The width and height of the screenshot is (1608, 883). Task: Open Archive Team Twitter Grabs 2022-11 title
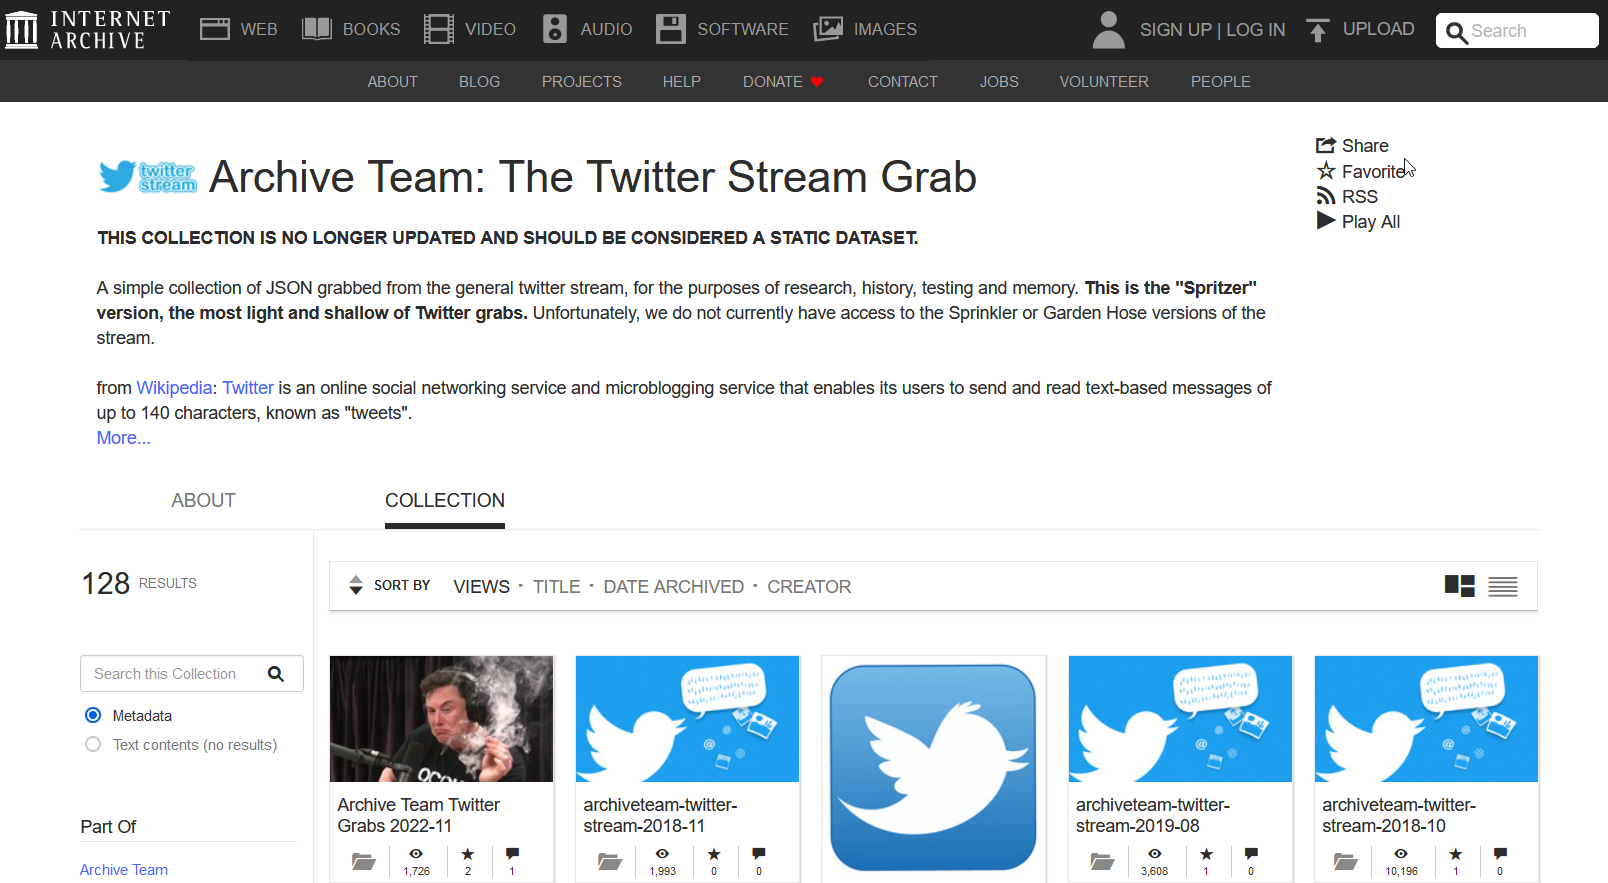(418, 815)
